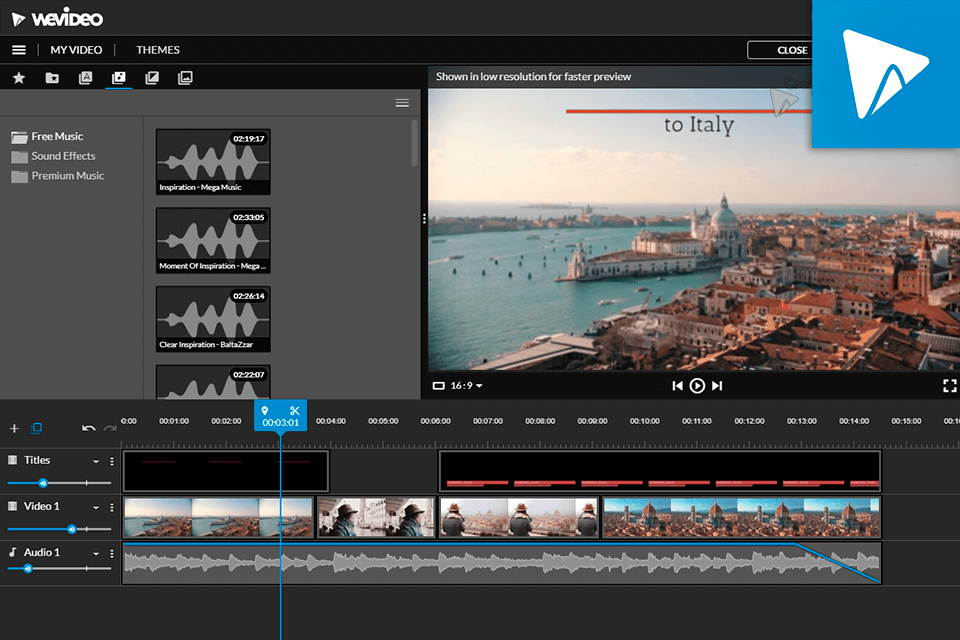The height and width of the screenshot is (640, 960).
Task: Undo the last action
Action: [89, 428]
